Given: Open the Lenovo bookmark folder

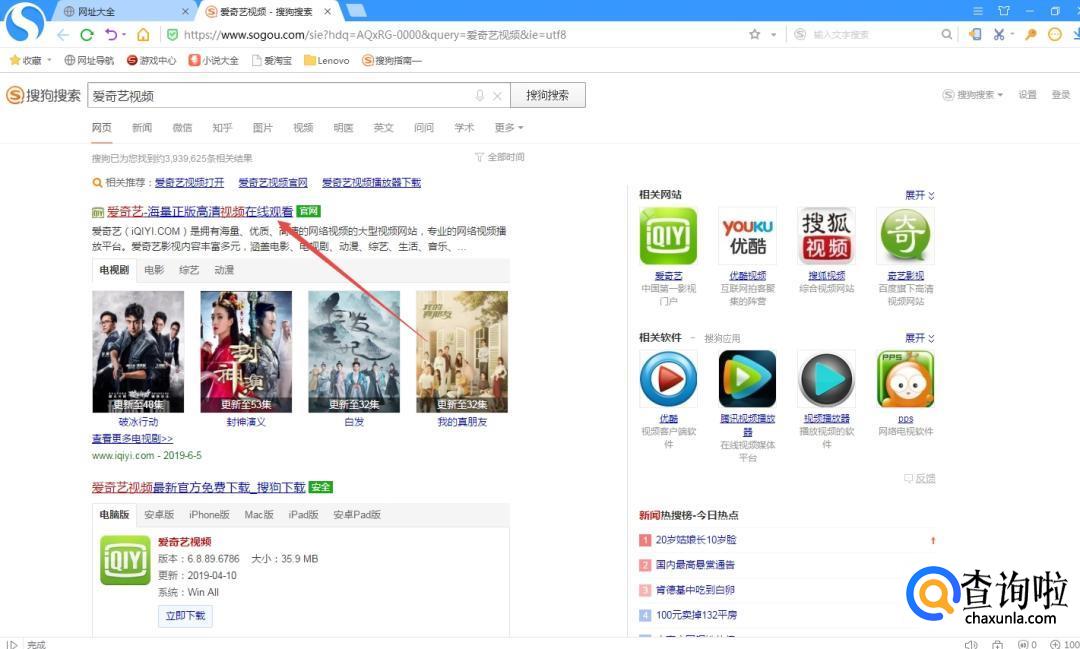Looking at the screenshot, I should point(326,61).
